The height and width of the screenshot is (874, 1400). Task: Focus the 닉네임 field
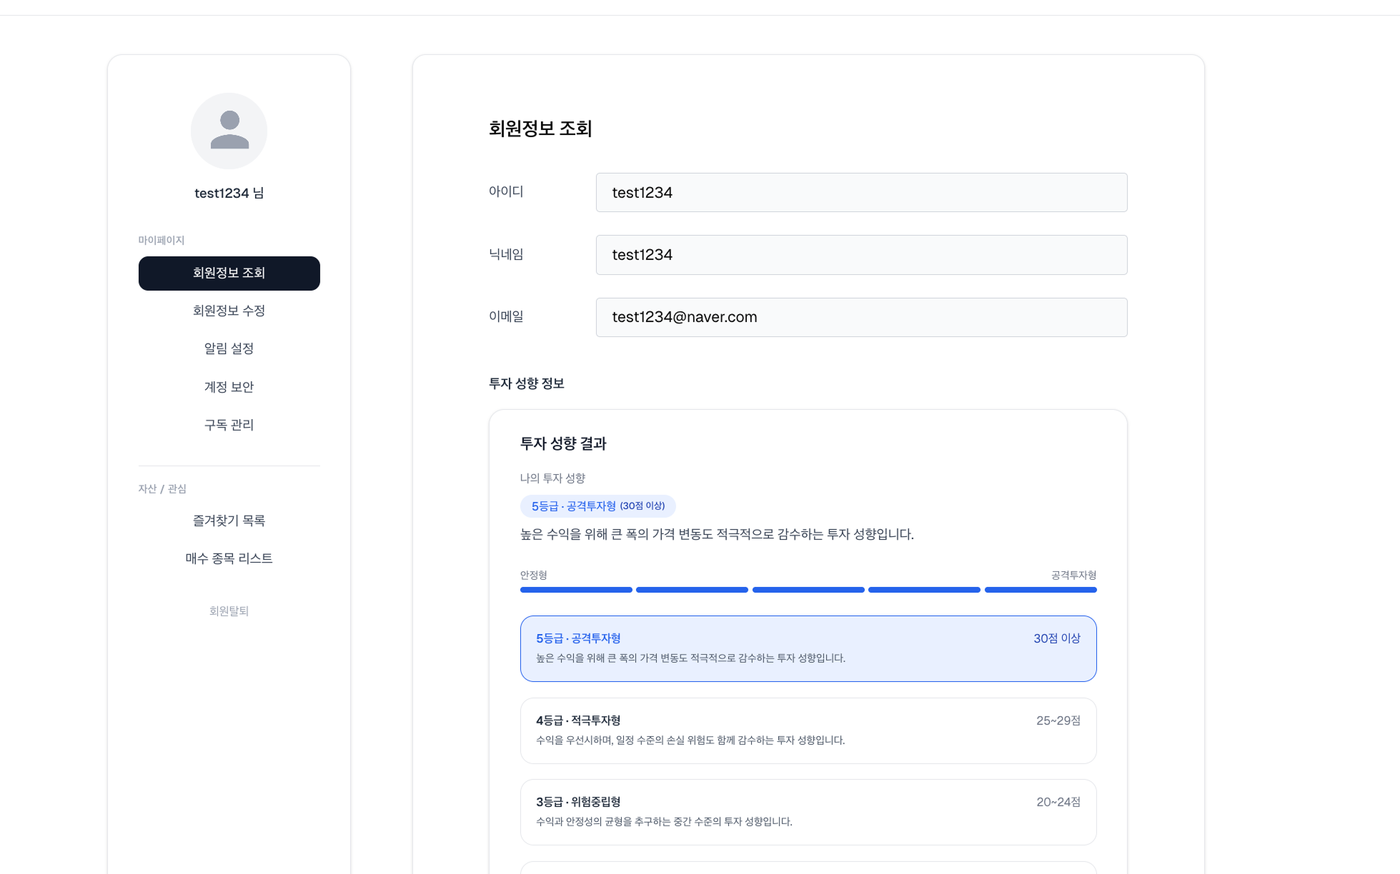pyautogui.click(x=861, y=255)
